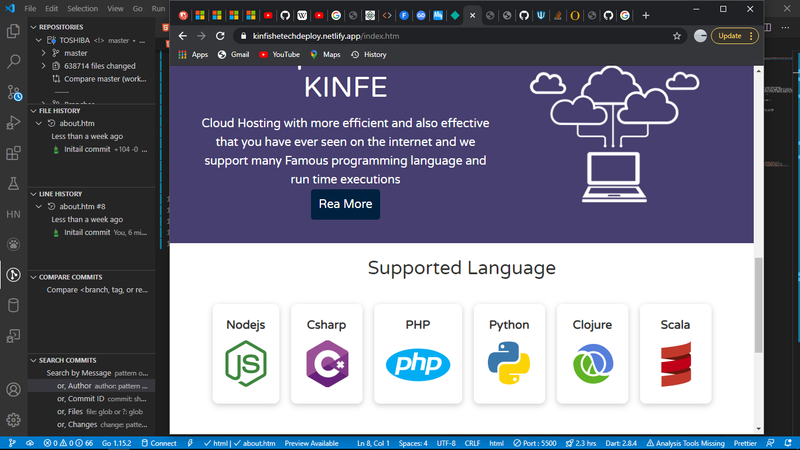Collapse the COMPARE COMMITS section

point(33,277)
